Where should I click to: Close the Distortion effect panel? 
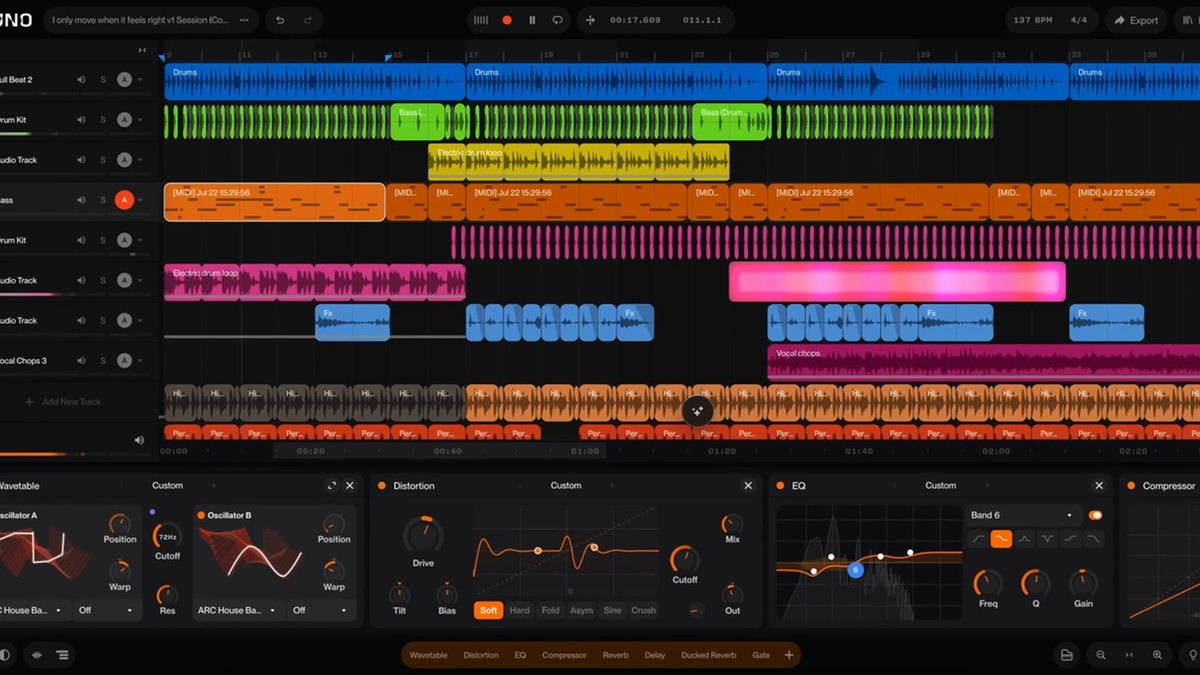pos(748,485)
